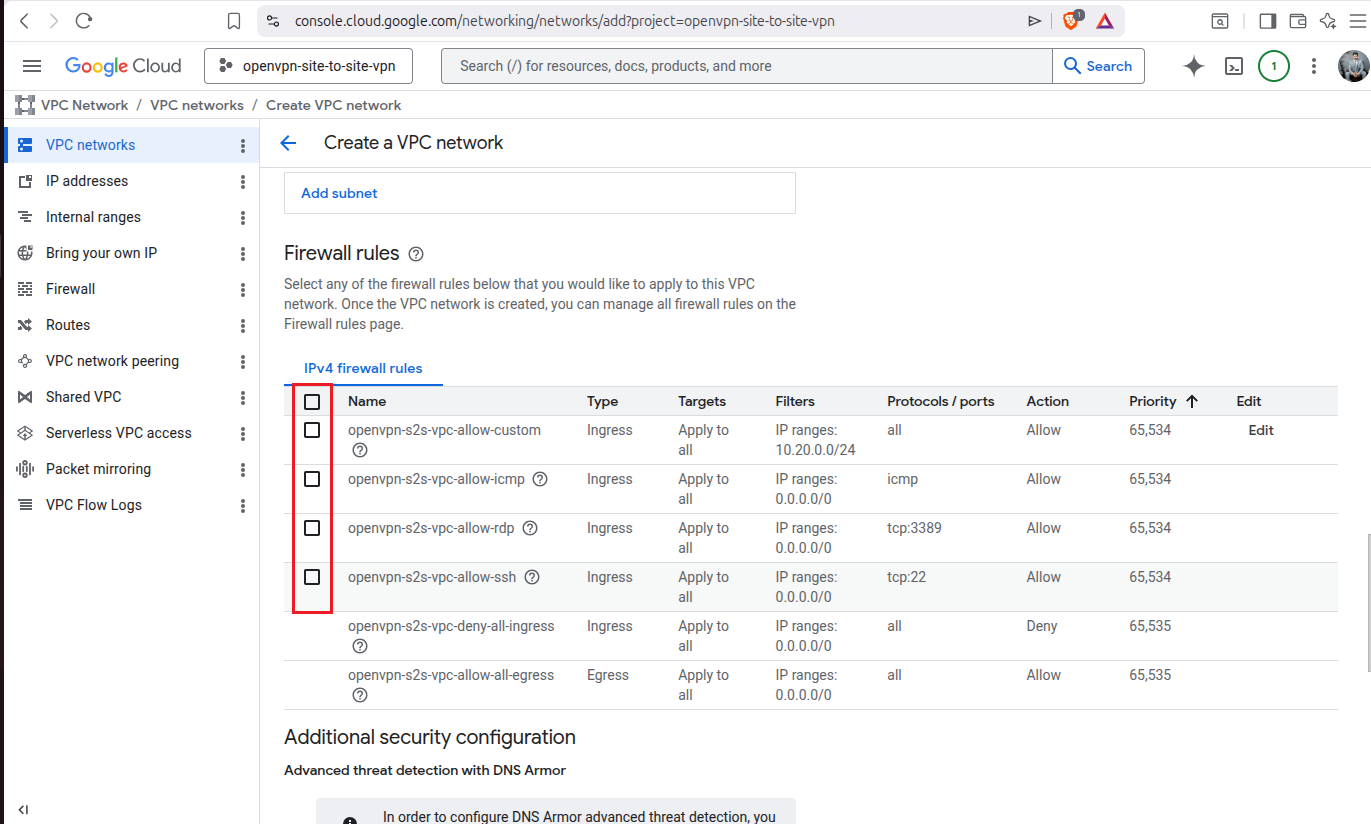Check the openvpn-s2s-vpc-allow-rdp rule

312,528
